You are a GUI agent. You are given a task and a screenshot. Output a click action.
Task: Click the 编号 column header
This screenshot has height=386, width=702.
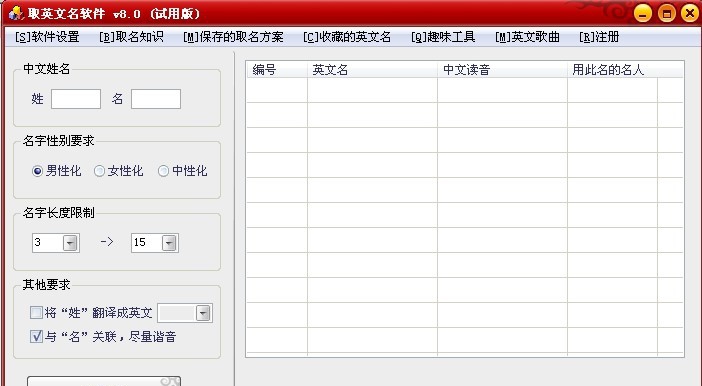click(x=277, y=70)
